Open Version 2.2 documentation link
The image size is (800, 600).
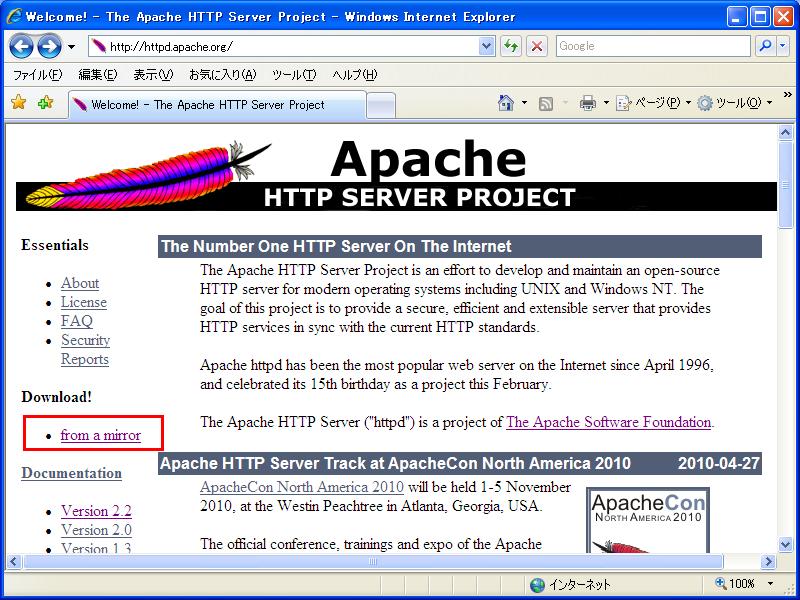96,511
